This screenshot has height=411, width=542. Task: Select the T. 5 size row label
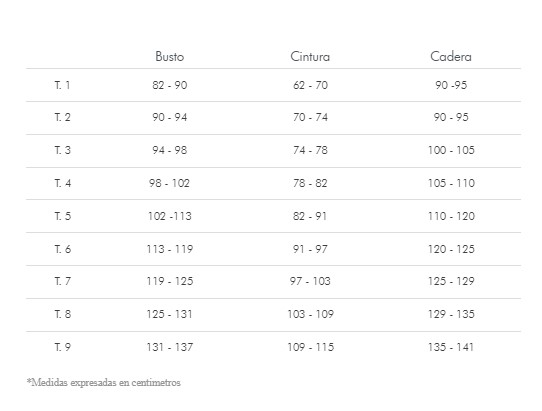point(63,216)
